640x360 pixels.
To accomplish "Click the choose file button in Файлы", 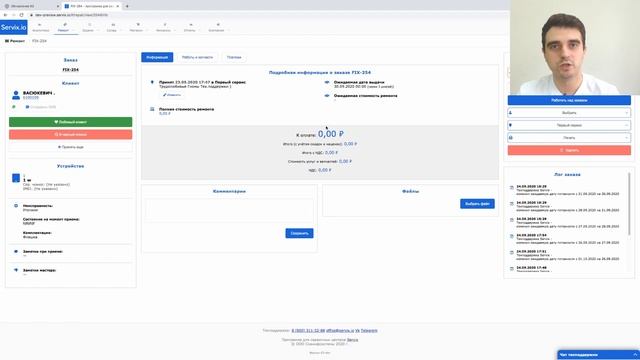I will pyautogui.click(x=477, y=204).
